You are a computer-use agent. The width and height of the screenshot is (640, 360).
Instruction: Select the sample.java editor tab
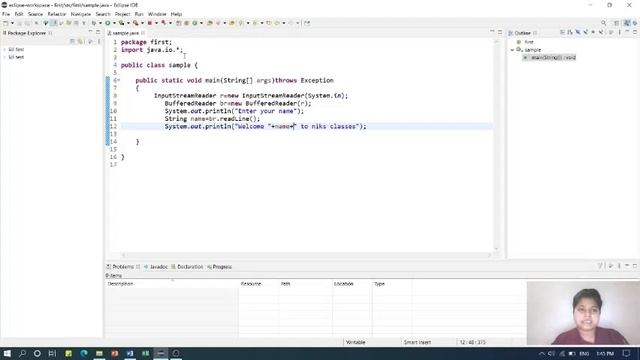click(x=125, y=33)
